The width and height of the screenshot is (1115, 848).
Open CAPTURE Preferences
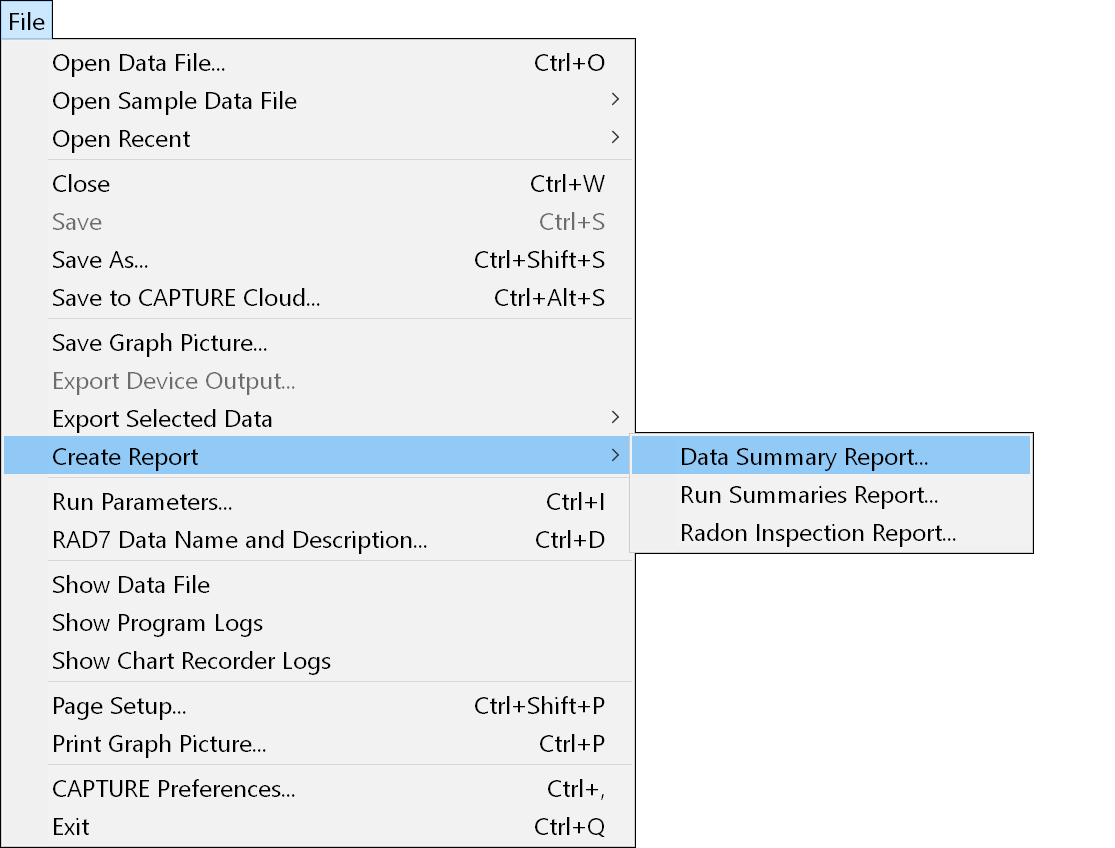pyautogui.click(x=174, y=789)
